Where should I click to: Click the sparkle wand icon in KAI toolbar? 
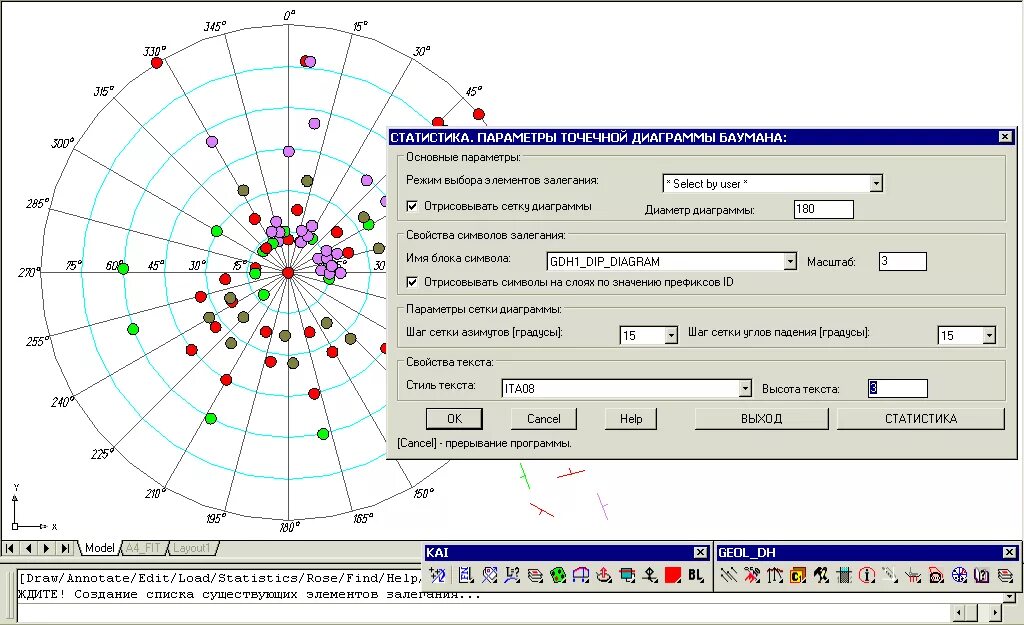pyautogui.click(x=438, y=575)
